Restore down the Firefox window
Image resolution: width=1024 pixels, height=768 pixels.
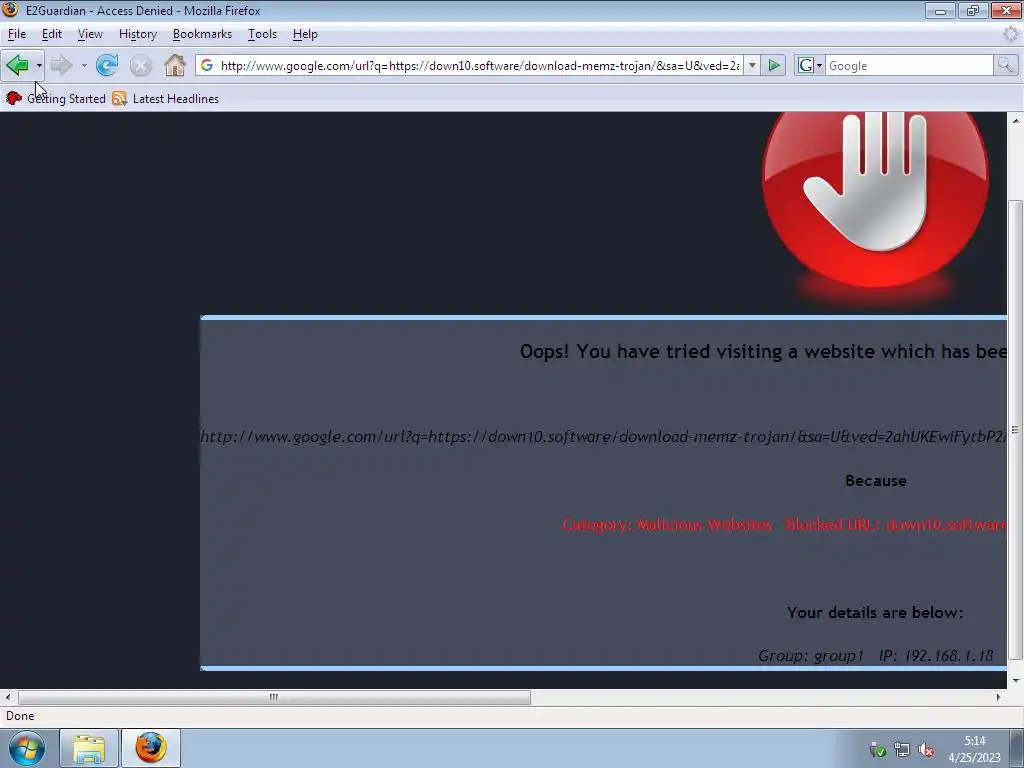point(973,10)
